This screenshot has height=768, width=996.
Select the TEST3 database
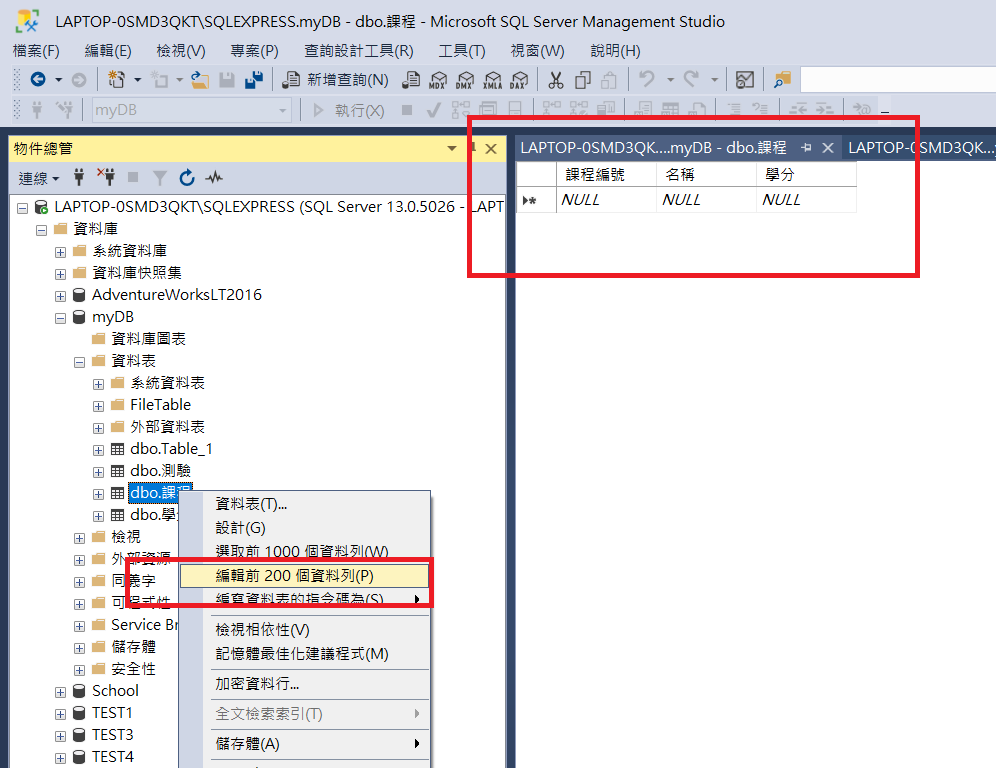pos(112,735)
